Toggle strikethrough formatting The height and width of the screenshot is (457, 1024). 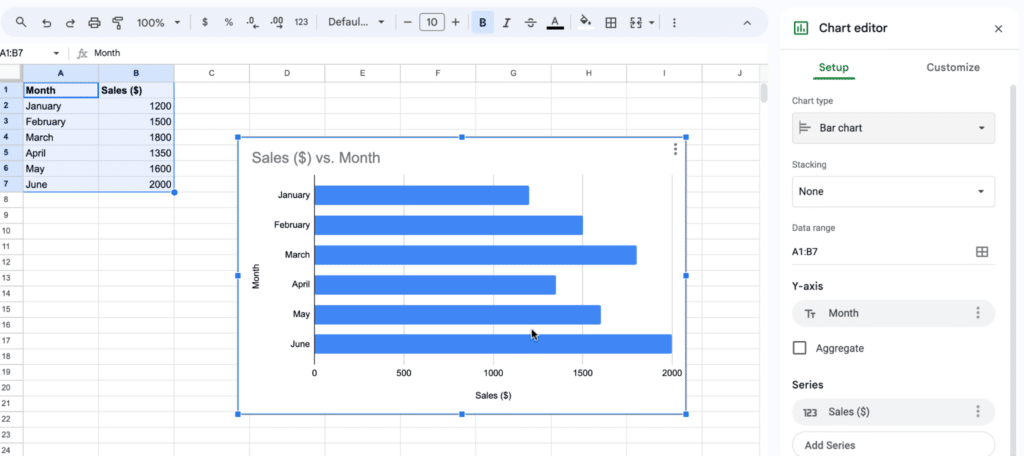530,22
